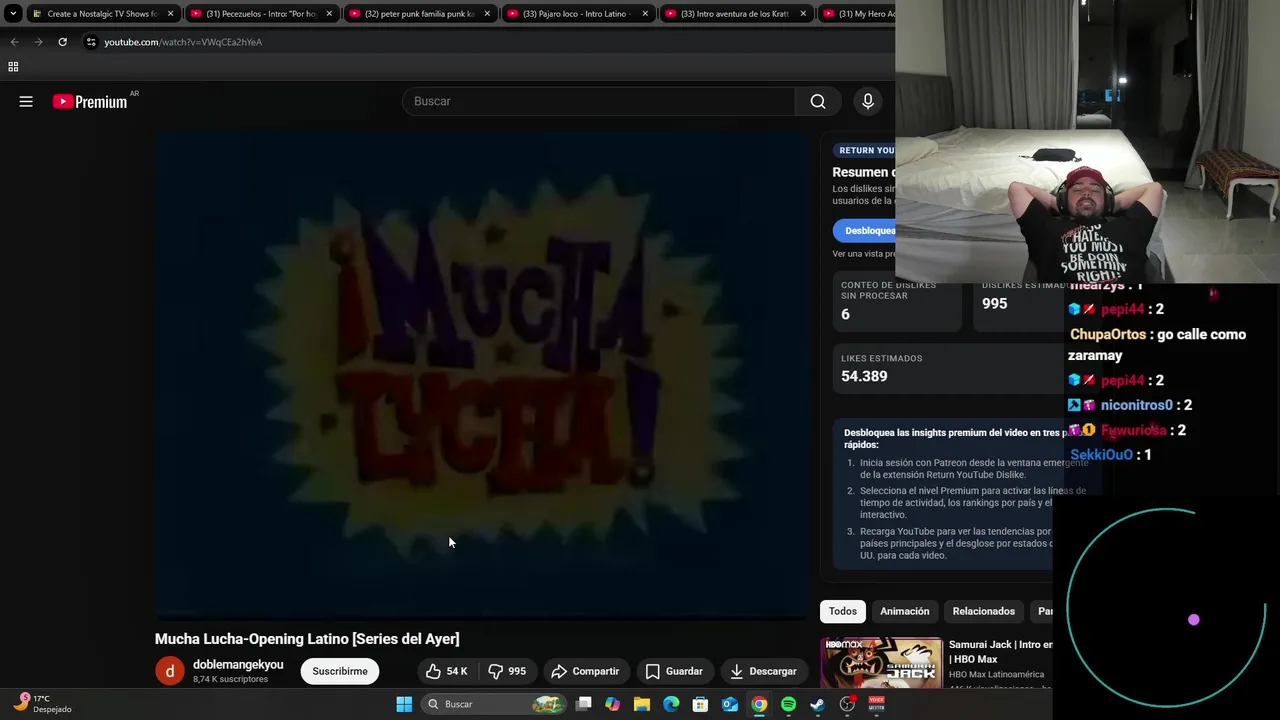The height and width of the screenshot is (720, 1280).
Task: Open the browser tab search dropdown
Action: [13, 14]
